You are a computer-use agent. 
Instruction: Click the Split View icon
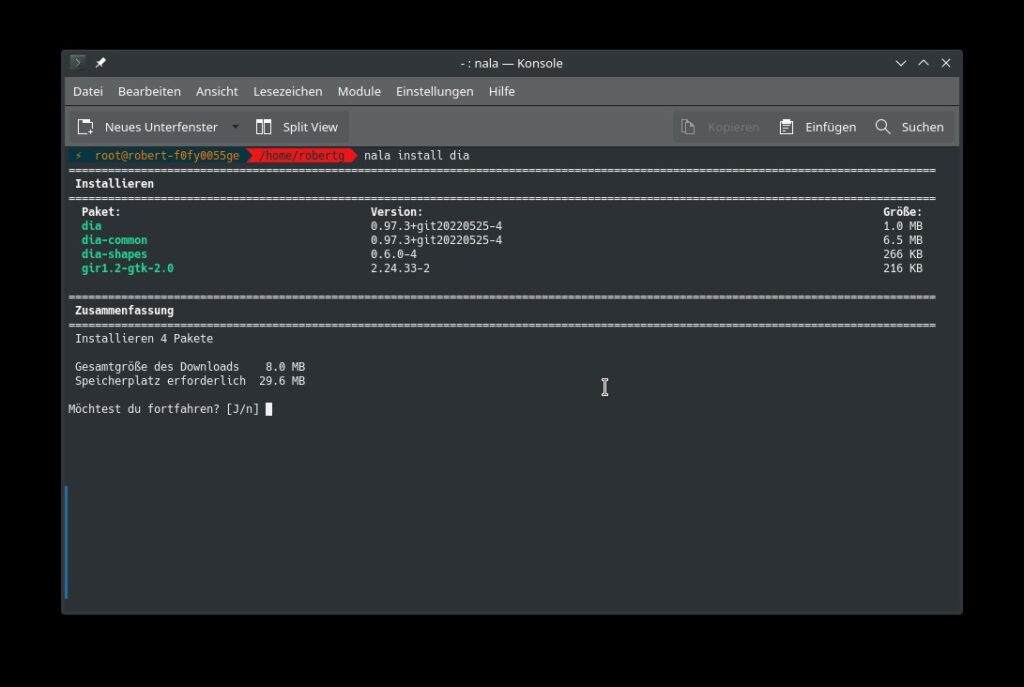click(264, 127)
